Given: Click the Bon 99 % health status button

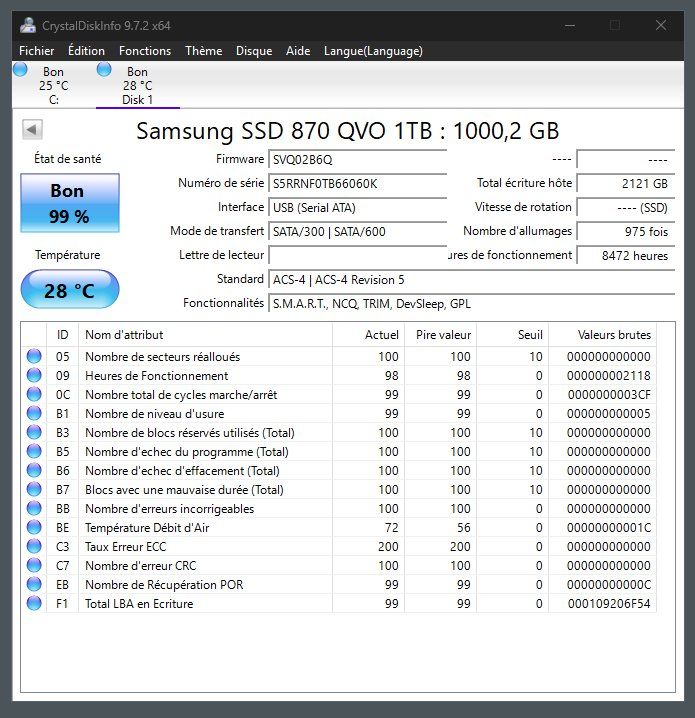Looking at the screenshot, I should pos(70,203).
